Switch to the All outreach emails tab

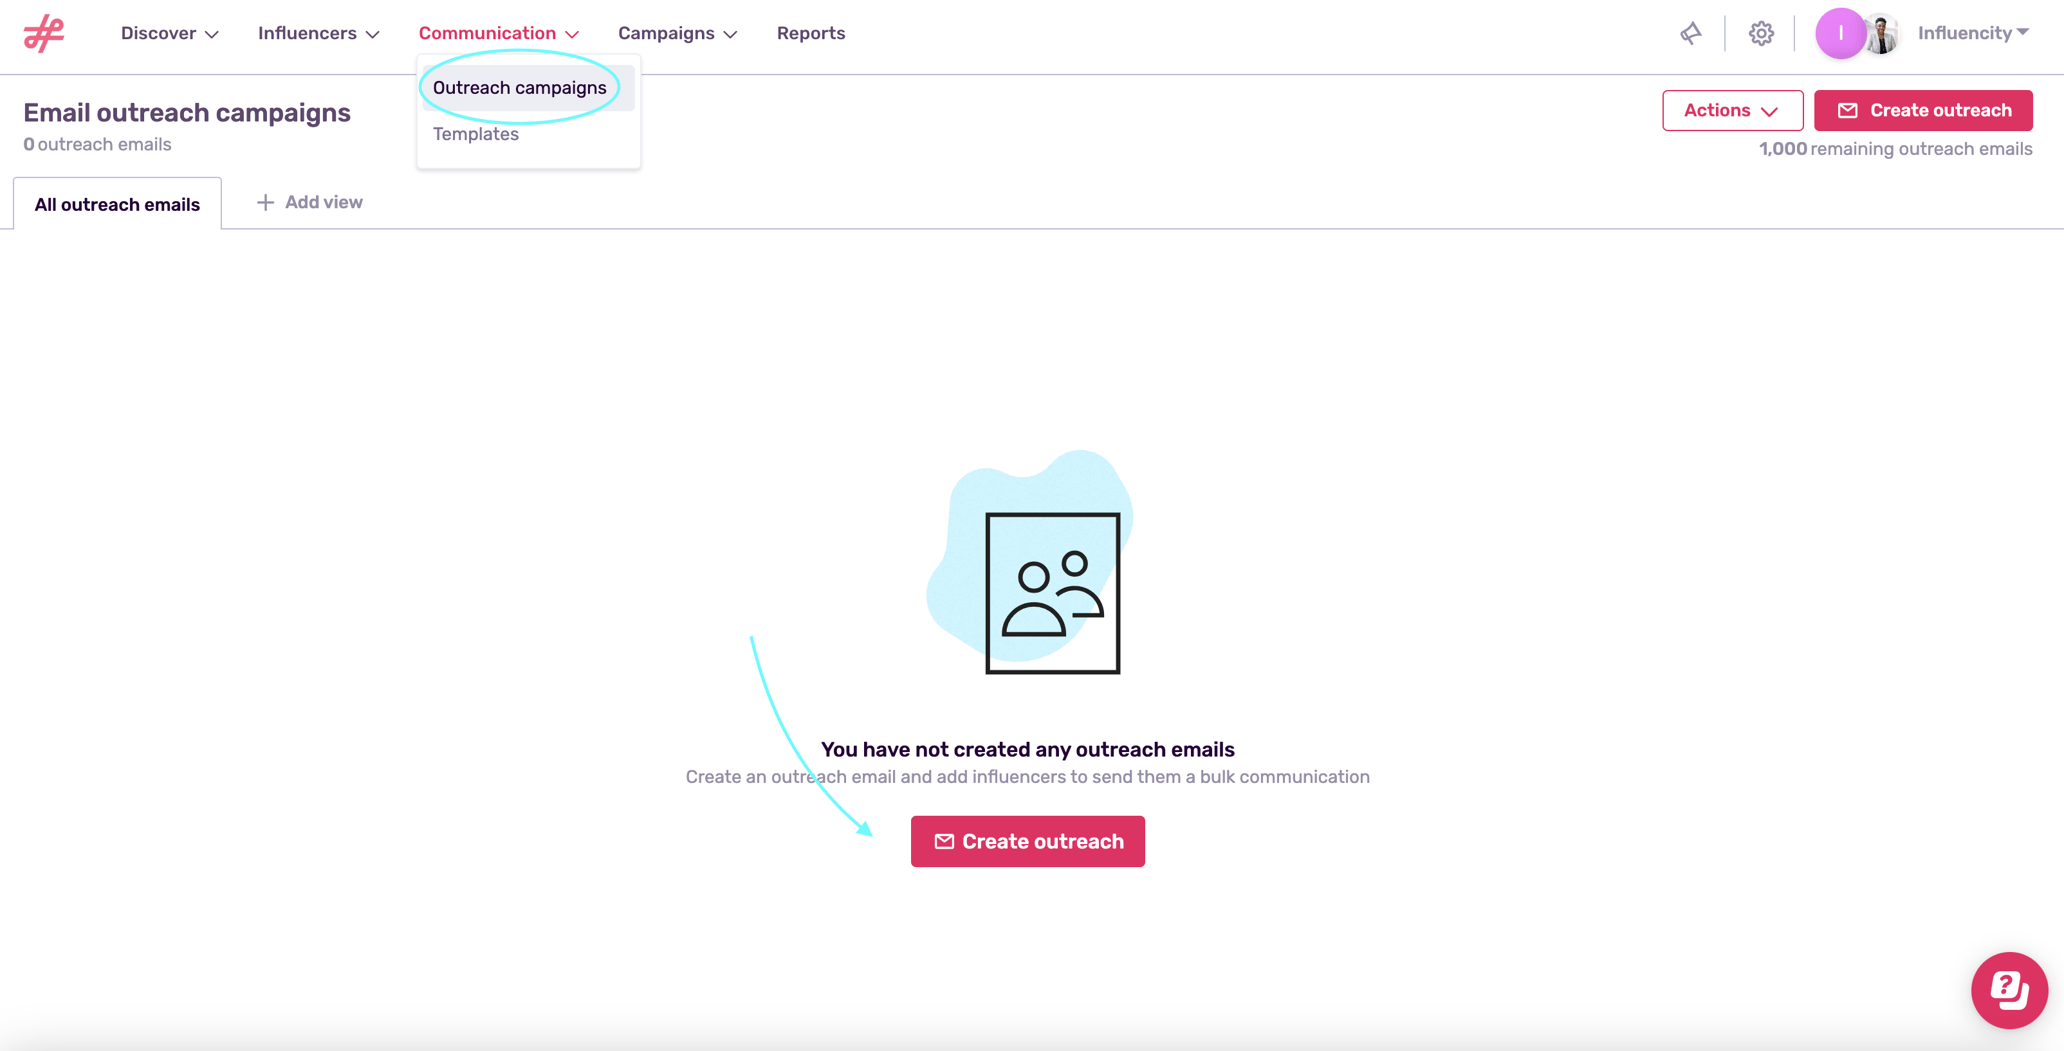[116, 203]
